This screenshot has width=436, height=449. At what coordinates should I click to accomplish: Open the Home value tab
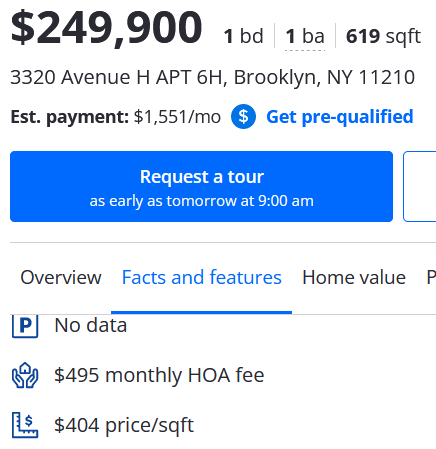point(354,277)
